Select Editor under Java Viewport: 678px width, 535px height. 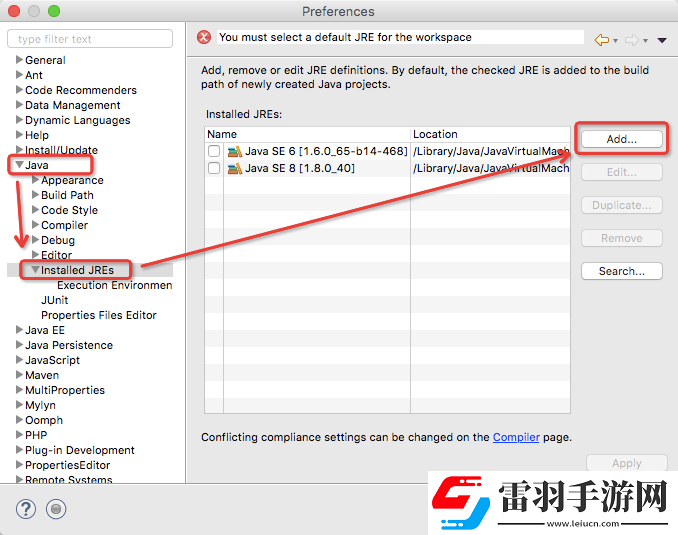(x=56, y=255)
